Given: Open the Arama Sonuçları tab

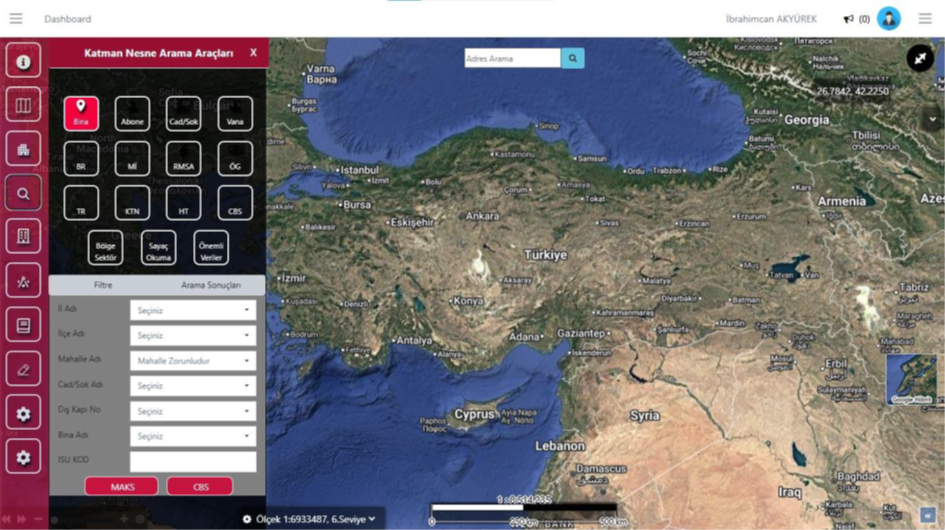Looking at the screenshot, I should (210, 285).
